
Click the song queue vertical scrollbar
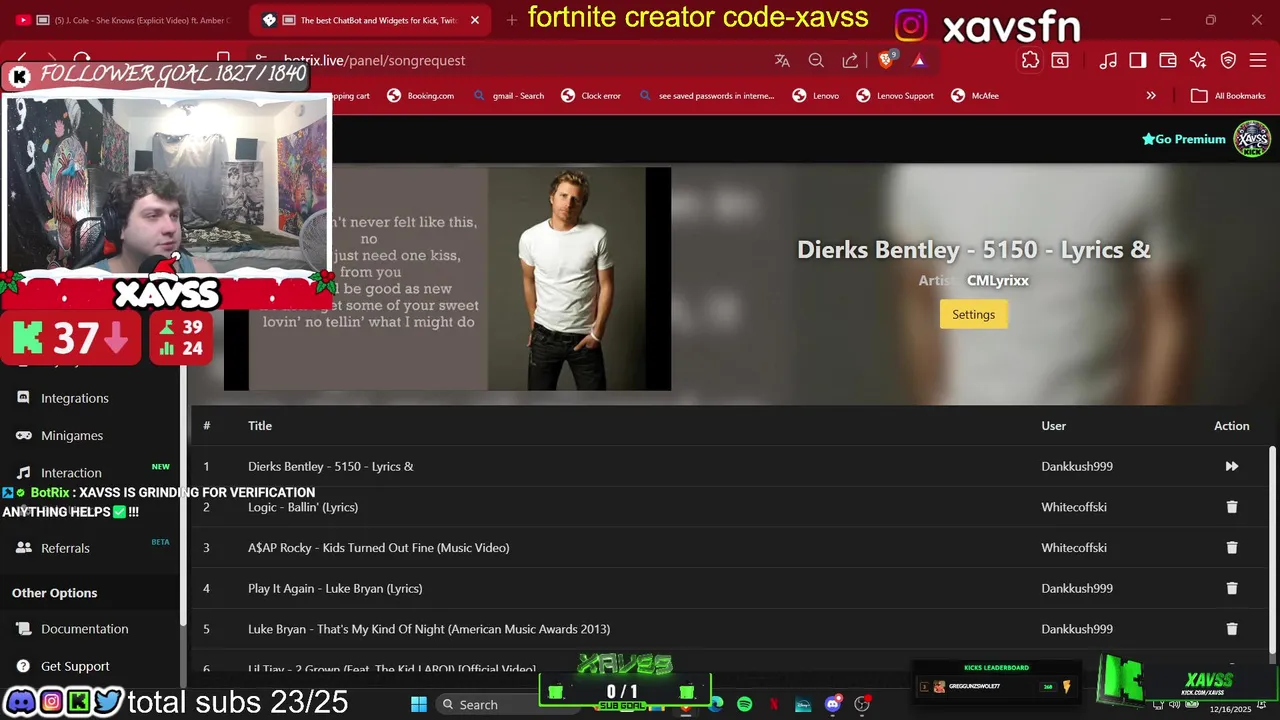pyautogui.click(x=1272, y=550)
